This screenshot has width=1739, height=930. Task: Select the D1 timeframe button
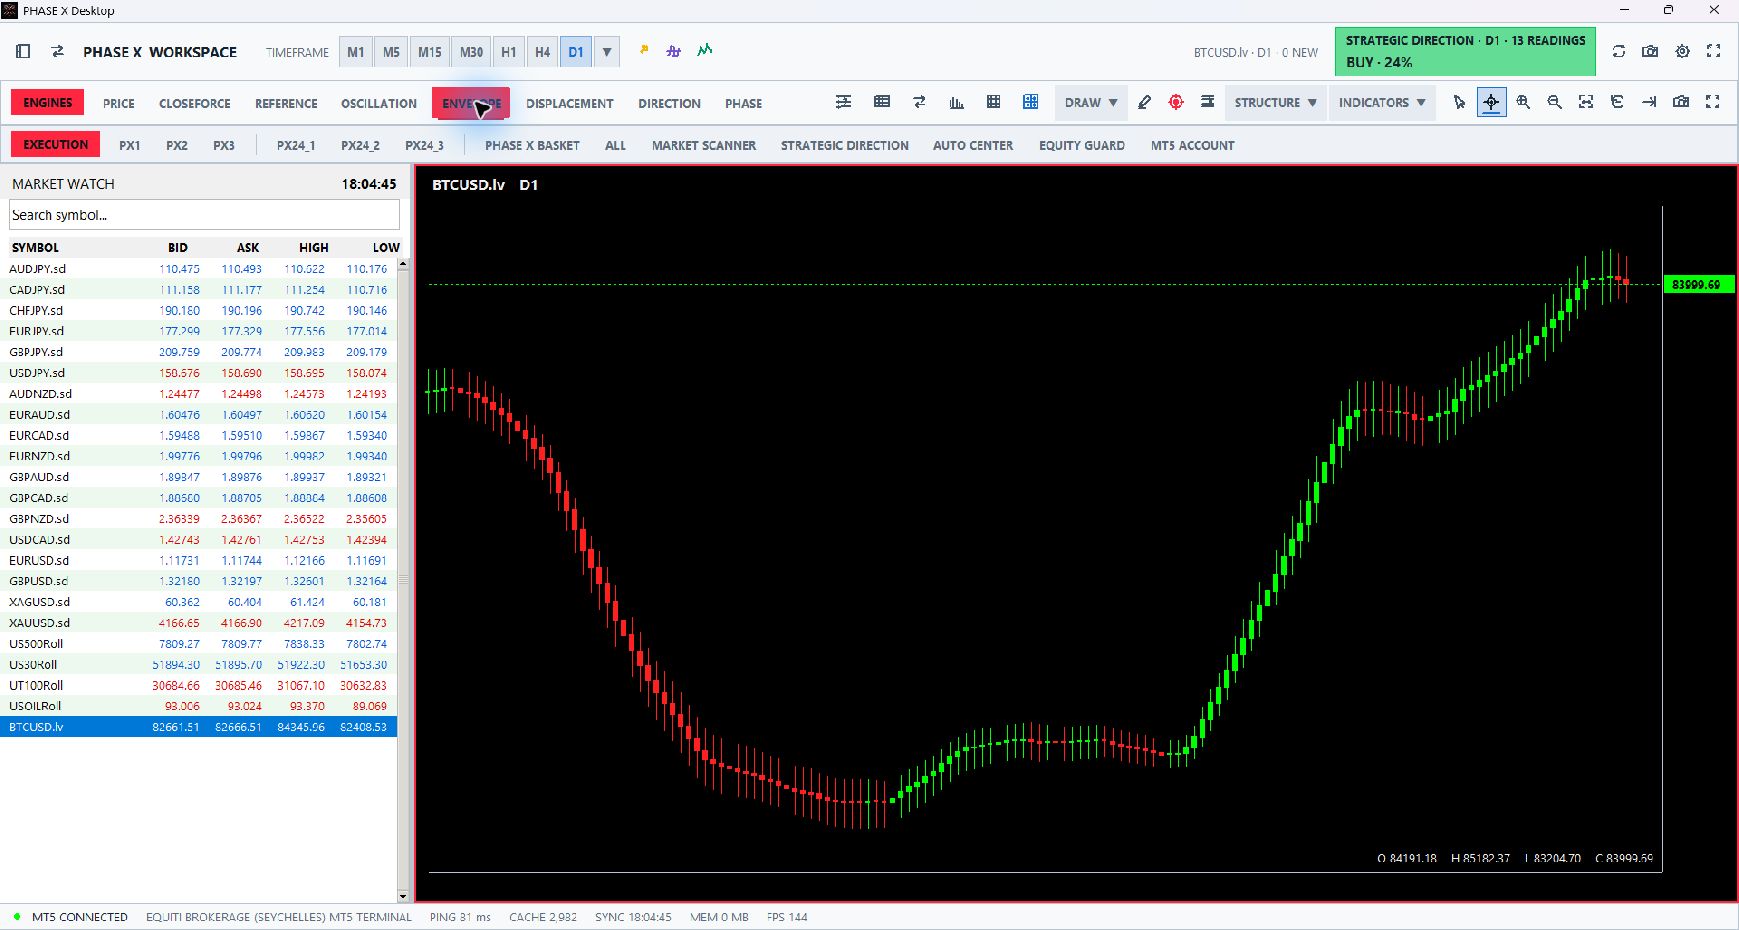click(x=576, y=52)
